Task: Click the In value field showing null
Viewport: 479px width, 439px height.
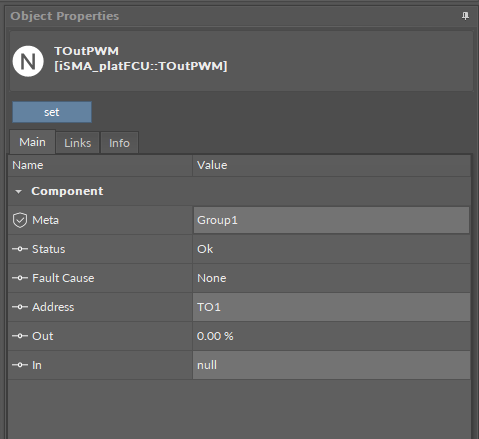Action: point(331,365)
